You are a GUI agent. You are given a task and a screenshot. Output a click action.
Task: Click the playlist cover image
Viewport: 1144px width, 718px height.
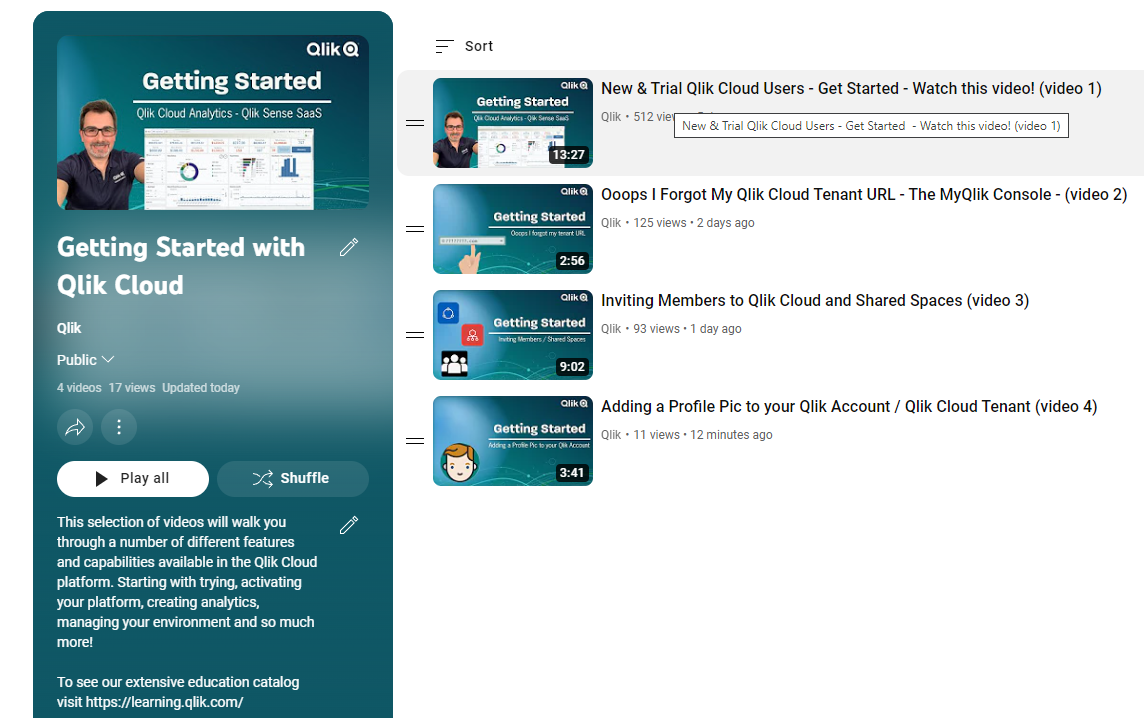(x=212, y=122)
